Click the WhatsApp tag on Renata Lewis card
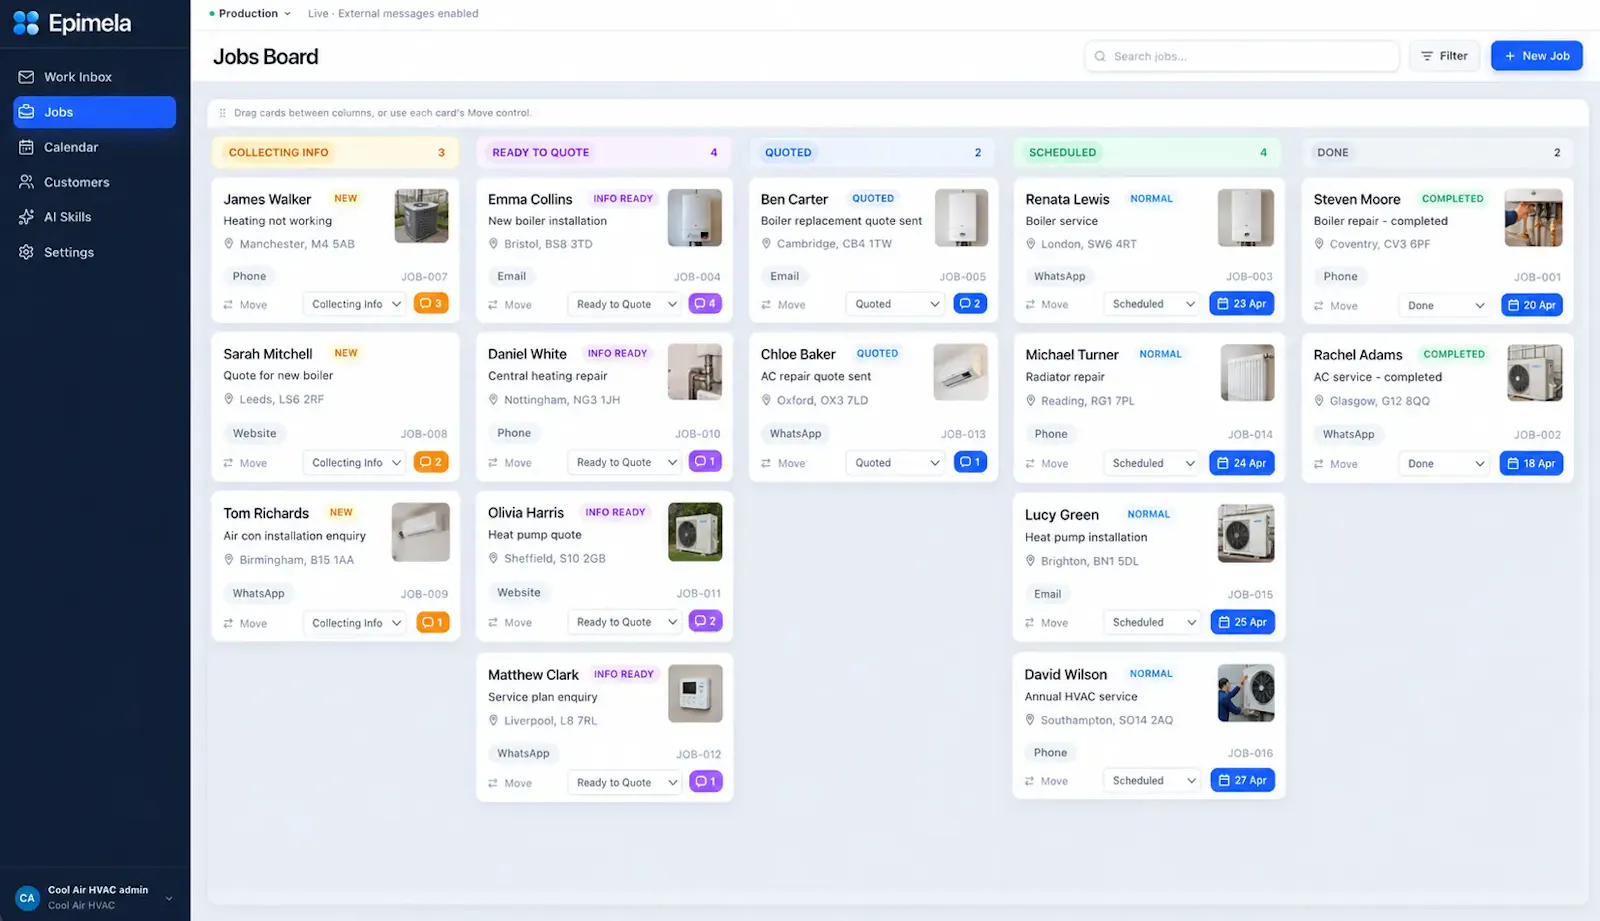The width and height of the screenshot is (1600, 921). [1060, 276]
